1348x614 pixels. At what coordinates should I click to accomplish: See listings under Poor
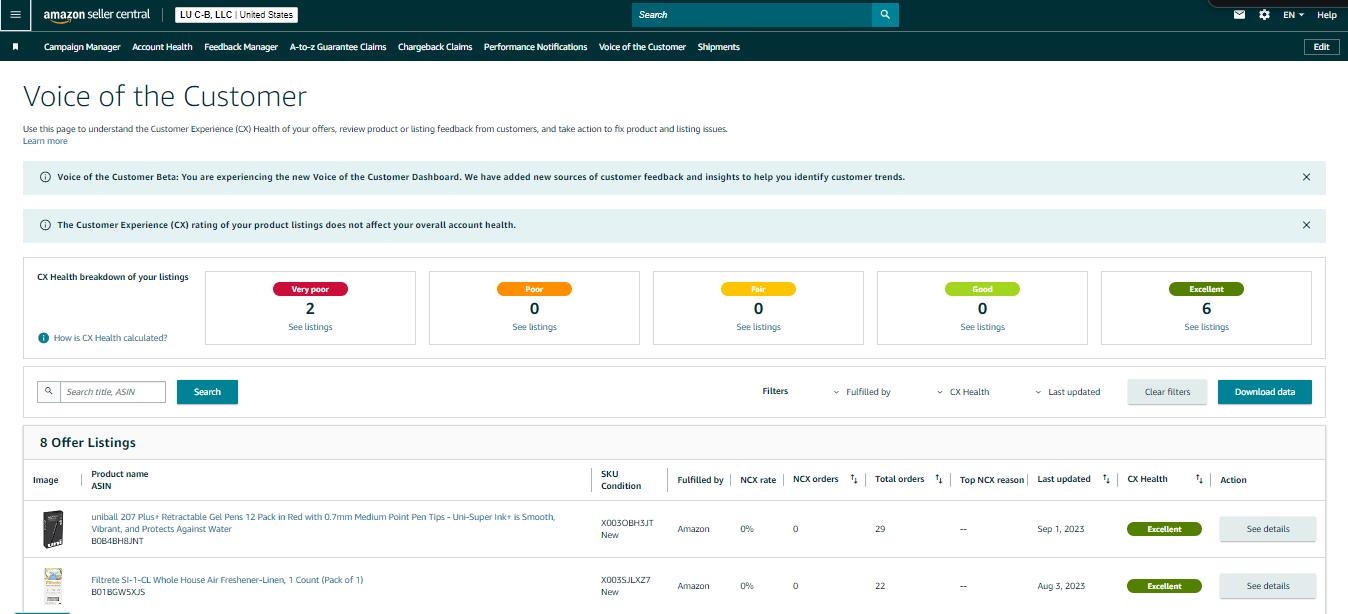534,327
